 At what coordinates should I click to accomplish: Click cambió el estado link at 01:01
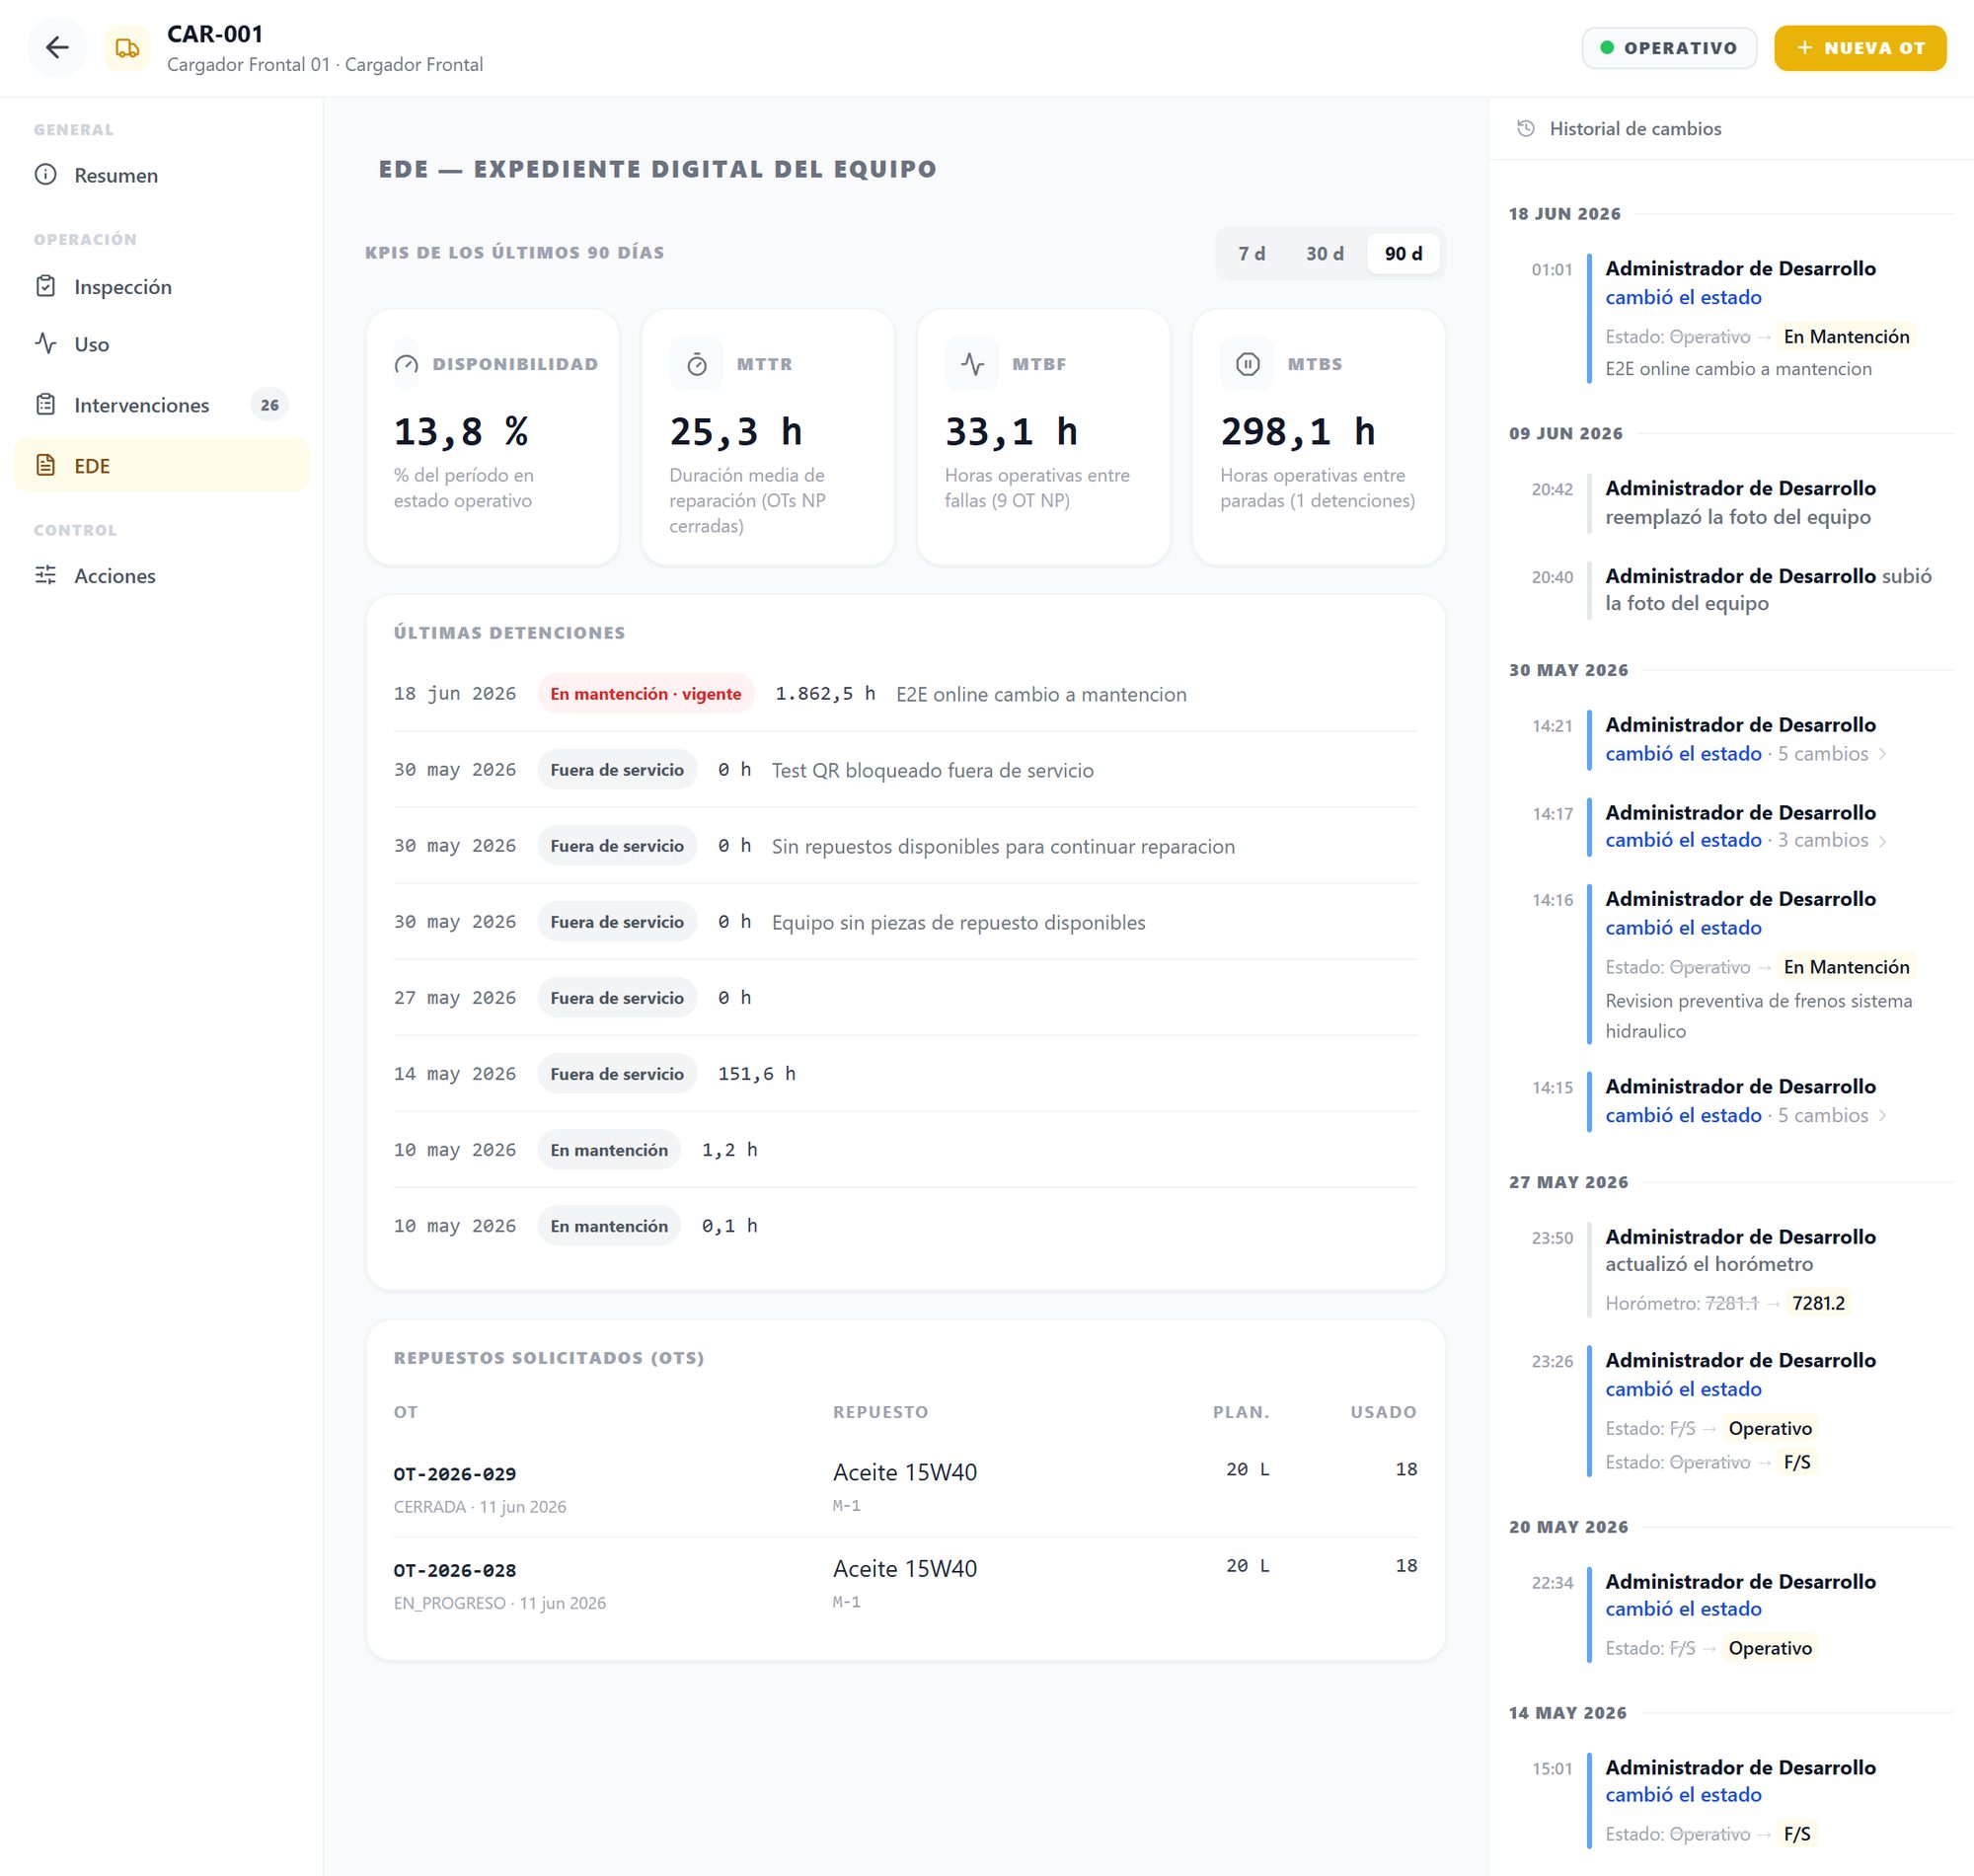(1683, 297)
